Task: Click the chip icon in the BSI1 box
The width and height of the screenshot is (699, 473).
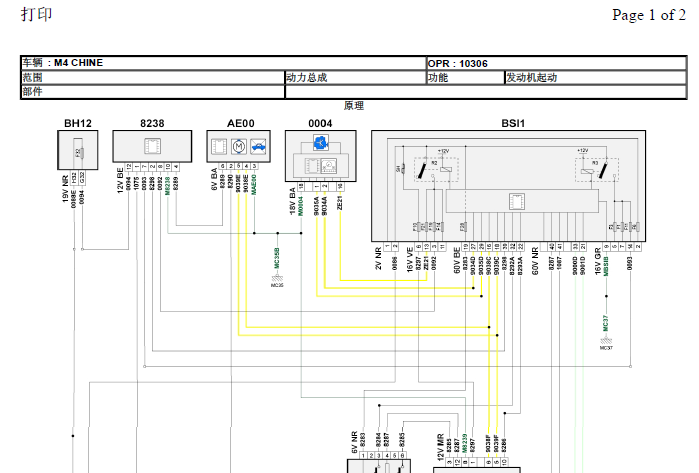Action: (x=517, y=202)
